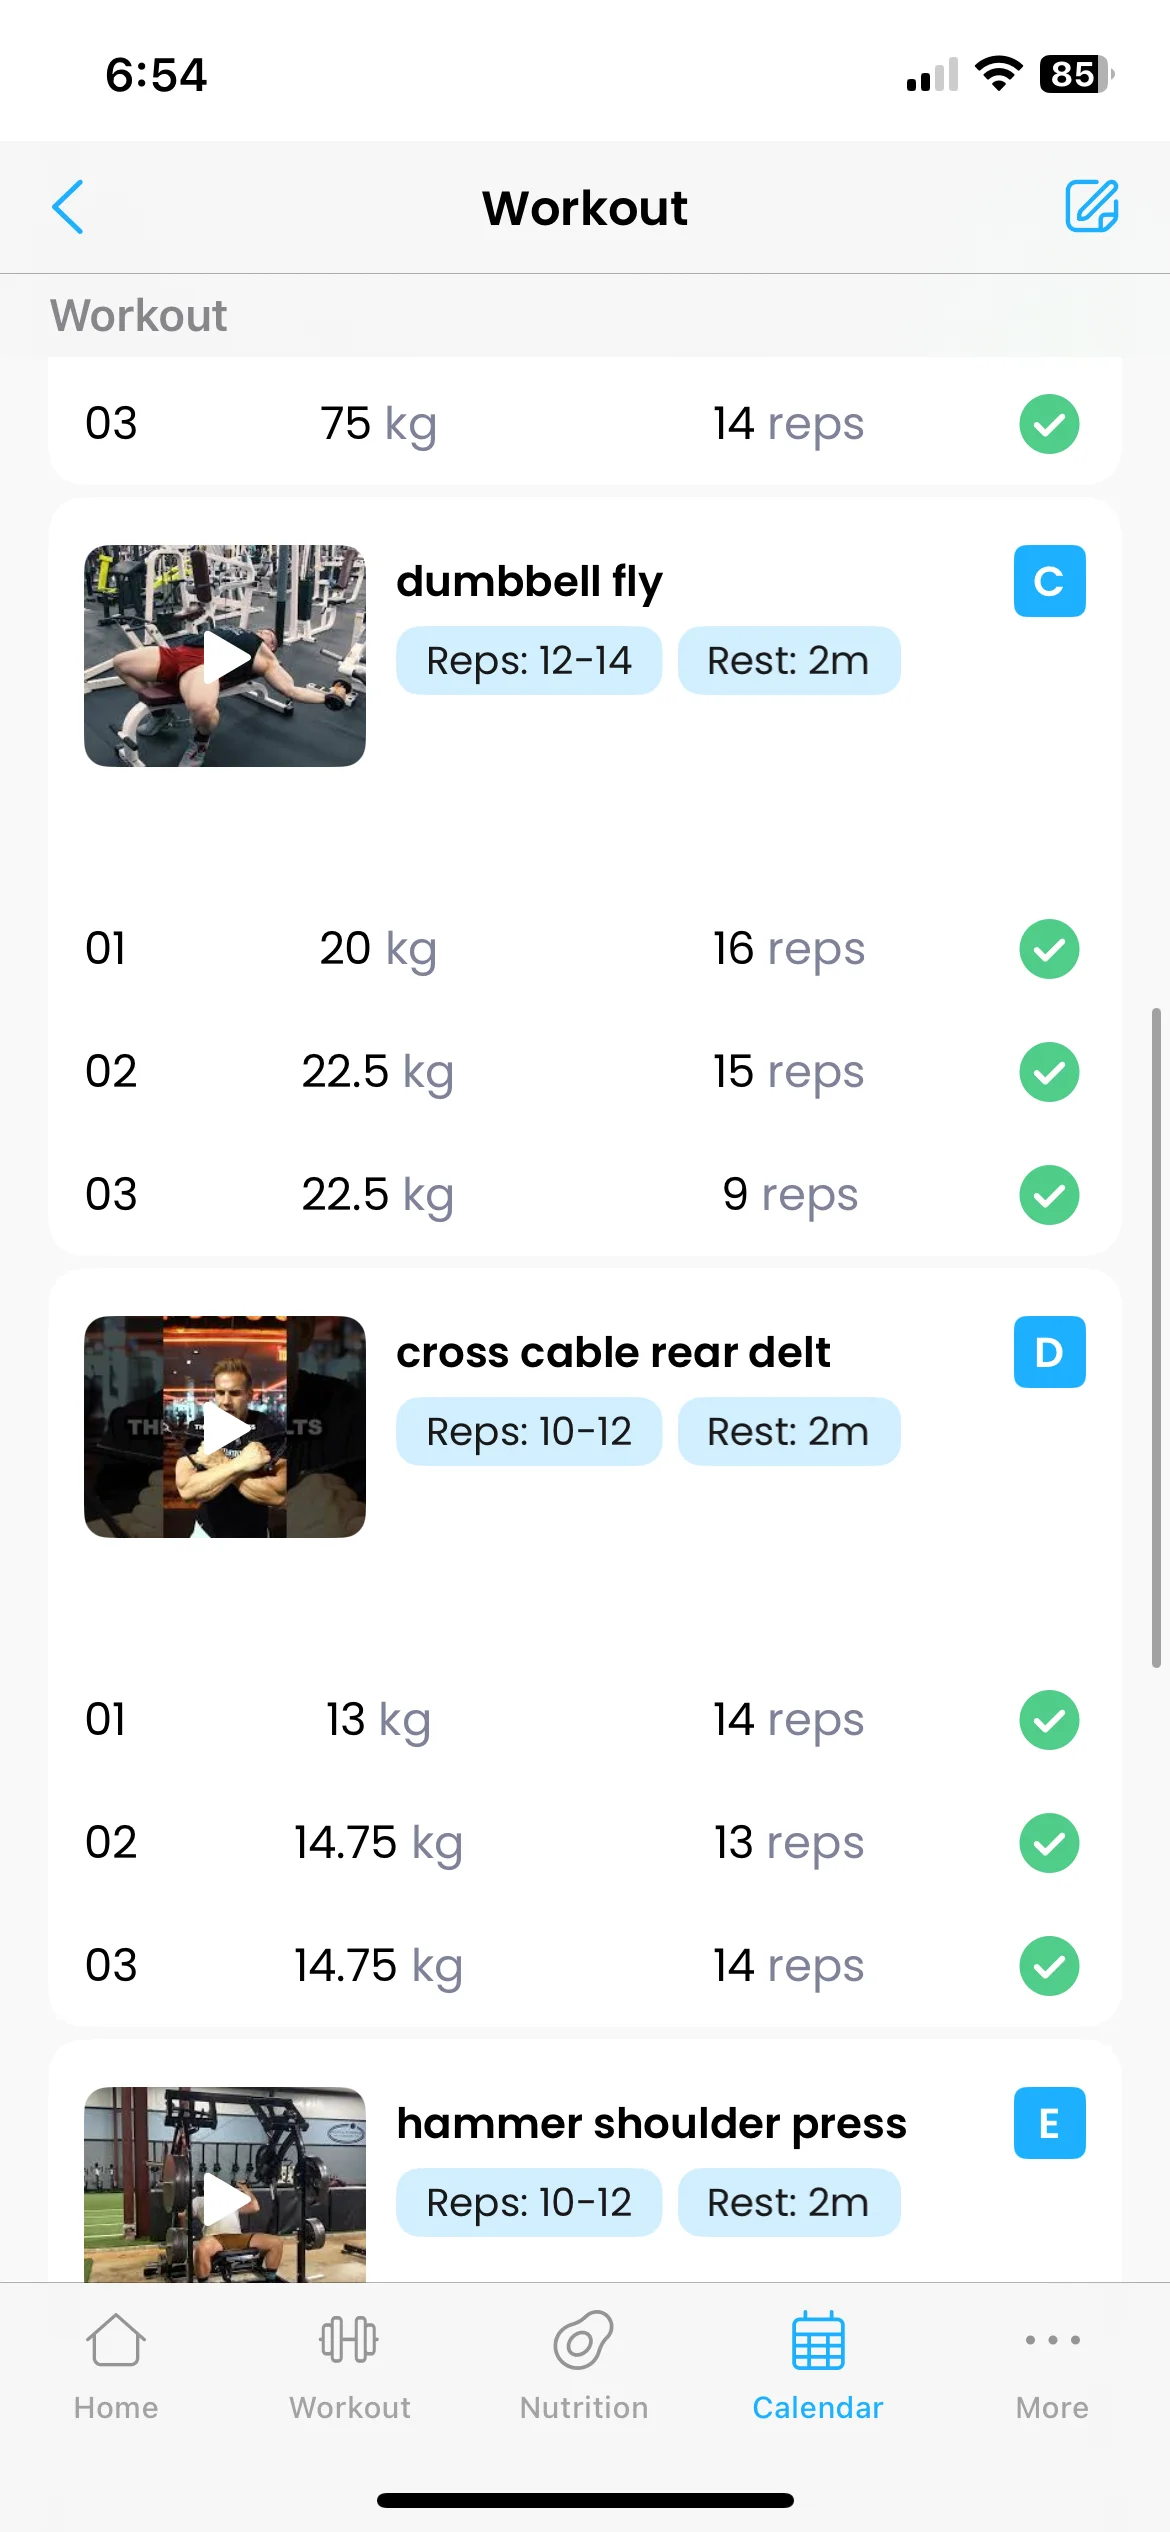Screen dimensions: 1170x2532
Task: Click the vertical scrollbar indicator
Action: pyautogui.click(x=1156, y=1338)
